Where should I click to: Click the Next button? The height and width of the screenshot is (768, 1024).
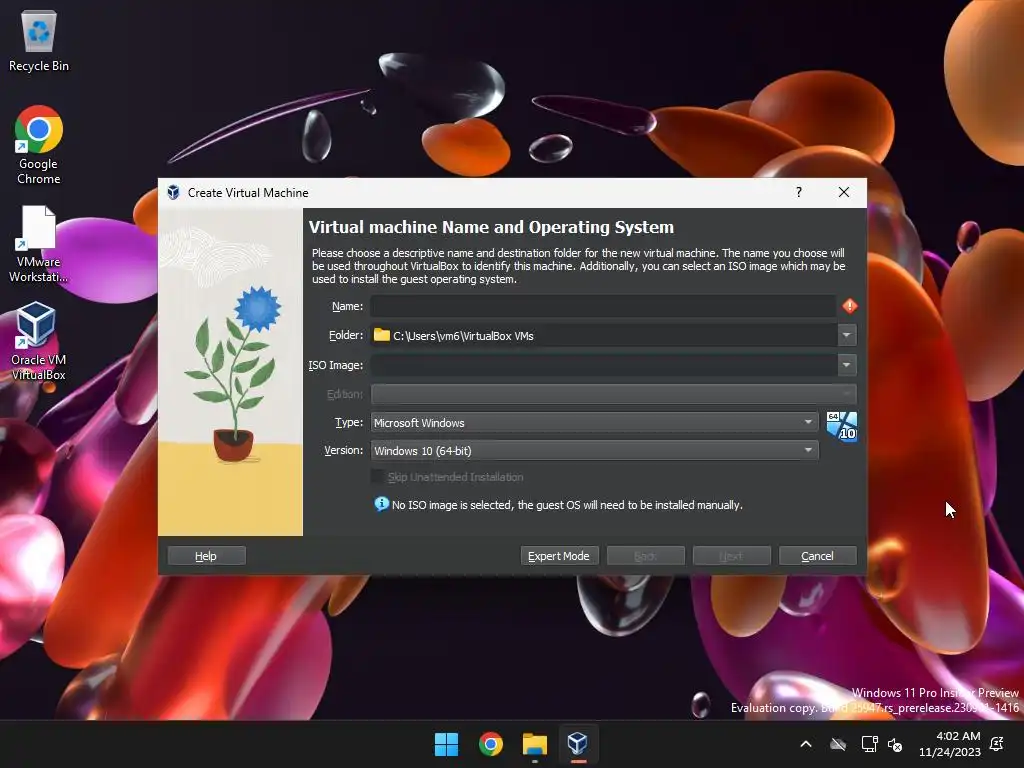tap(731, 556)
